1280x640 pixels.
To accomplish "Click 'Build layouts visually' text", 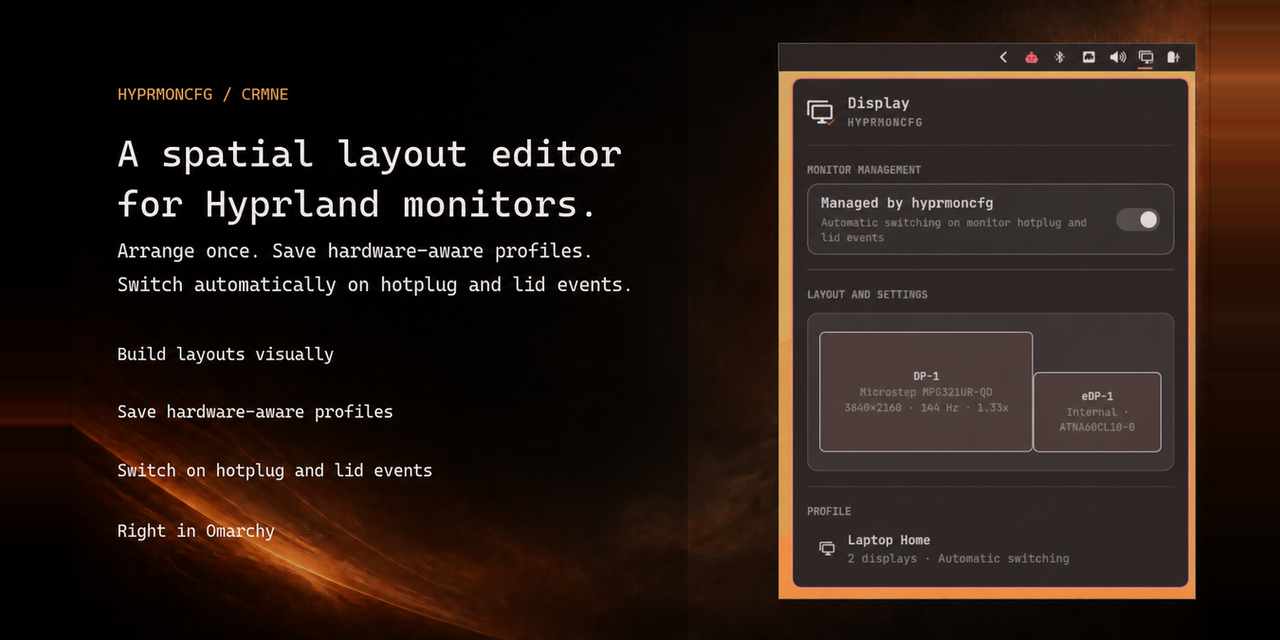I will (225, 354).
